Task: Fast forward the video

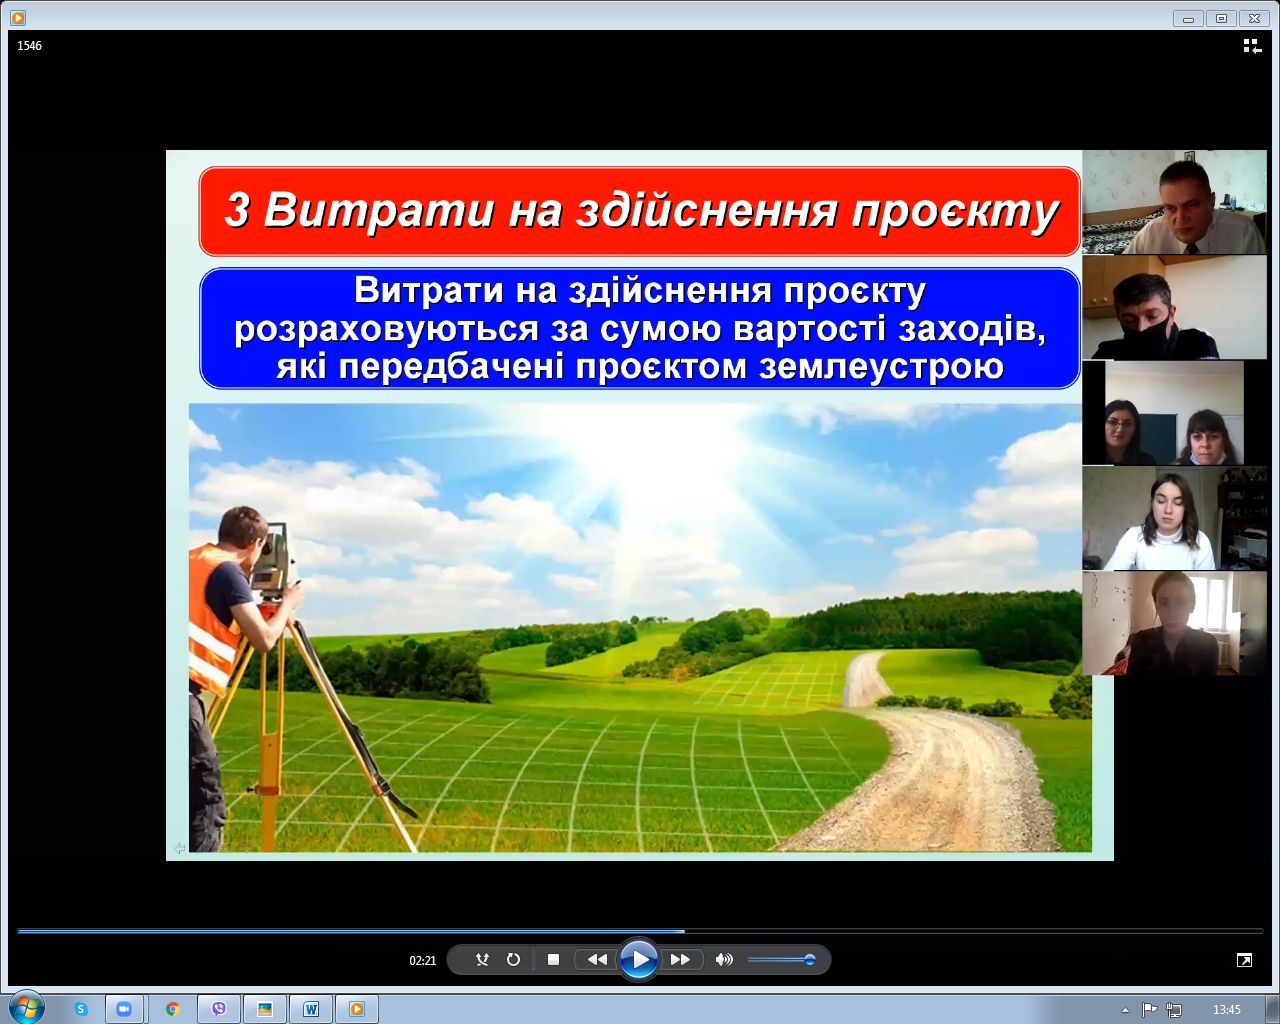Action: (681, 959)
